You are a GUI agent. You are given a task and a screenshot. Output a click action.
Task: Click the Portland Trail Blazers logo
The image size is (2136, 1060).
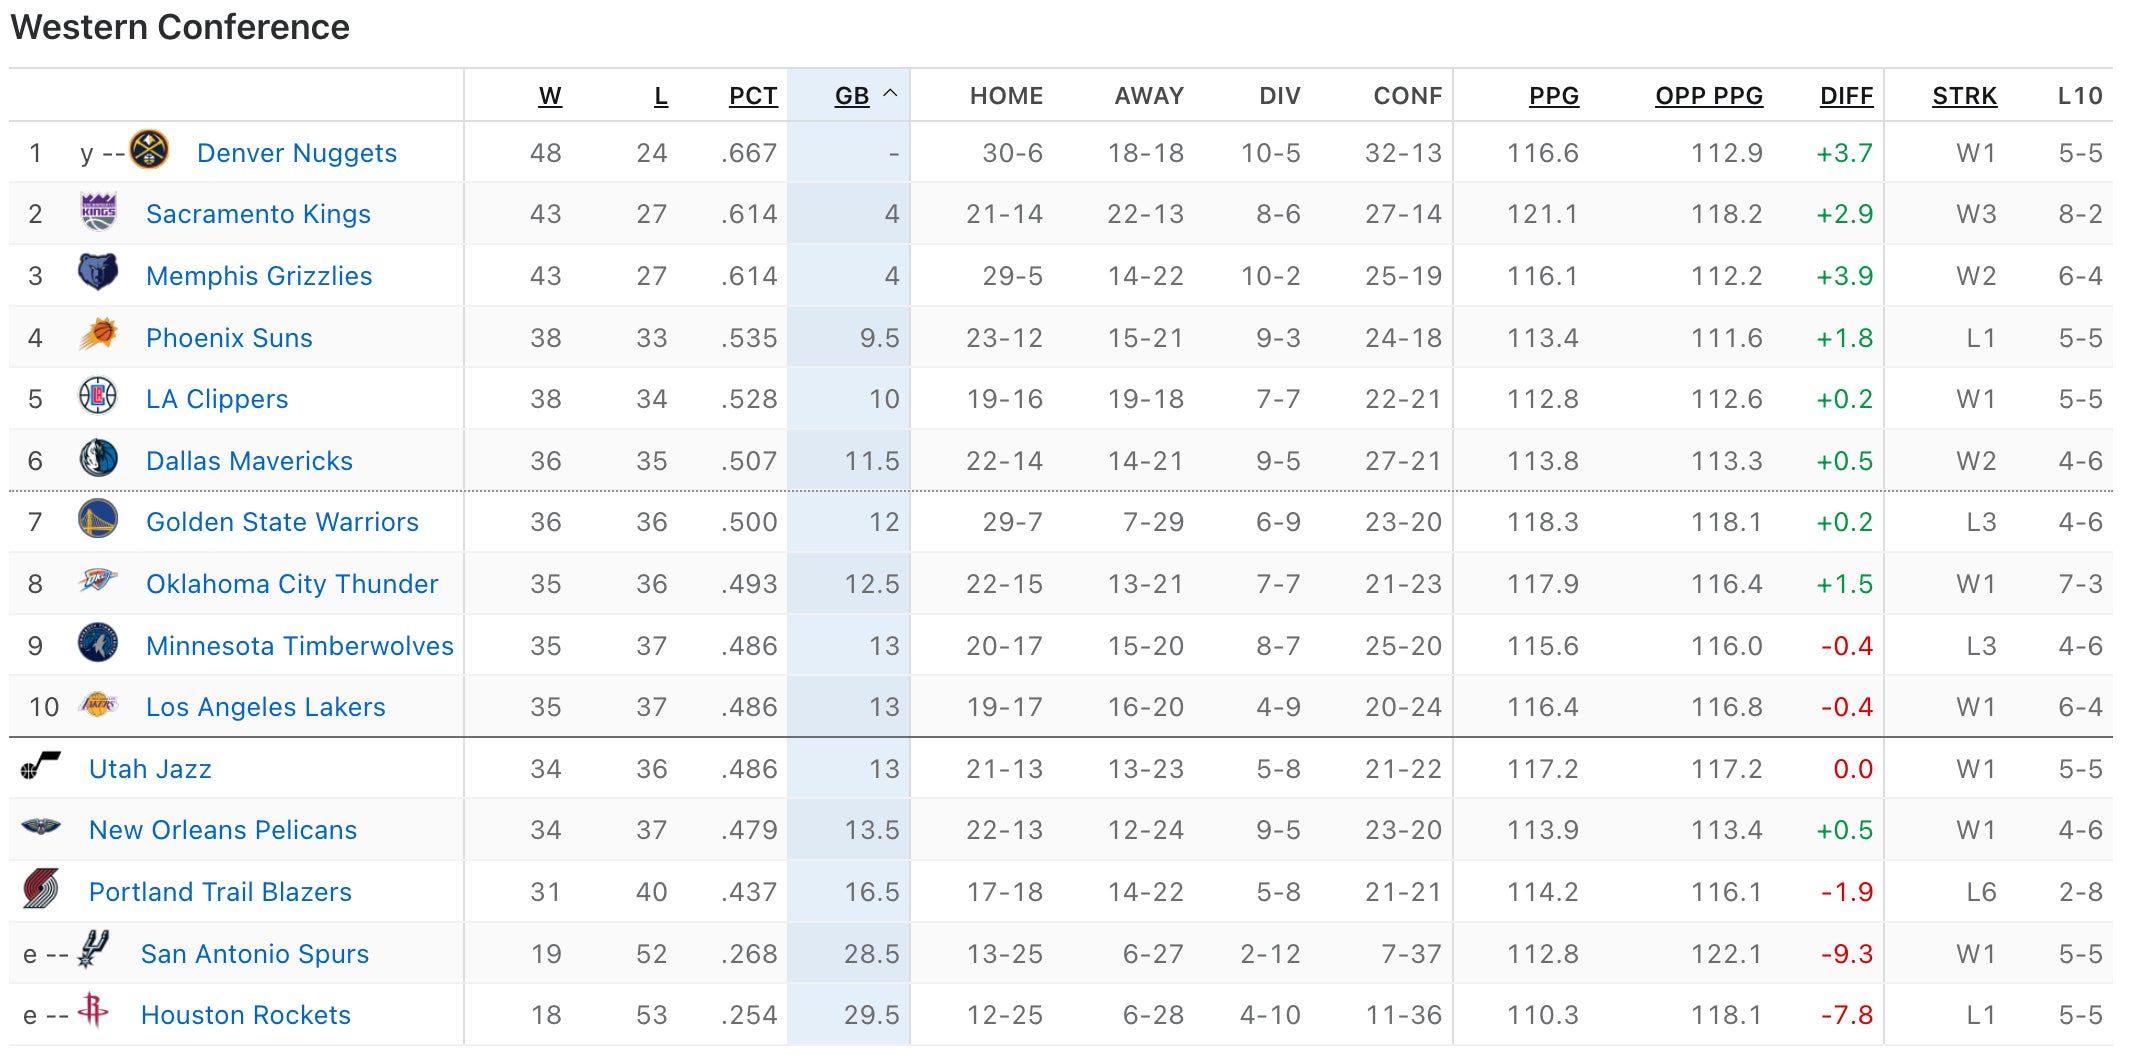pyautogui.click(x=41, y=890)
